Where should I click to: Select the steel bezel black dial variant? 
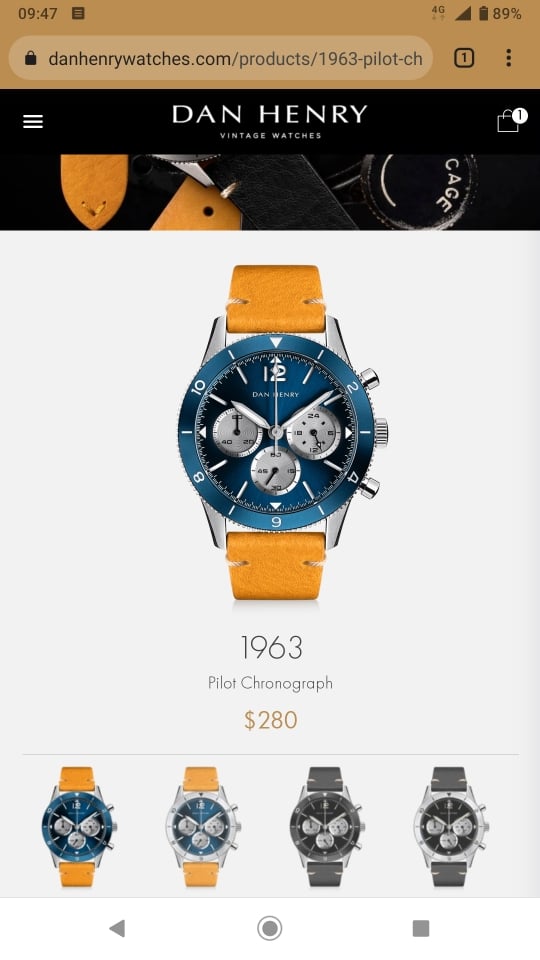[x=450, y=826]
